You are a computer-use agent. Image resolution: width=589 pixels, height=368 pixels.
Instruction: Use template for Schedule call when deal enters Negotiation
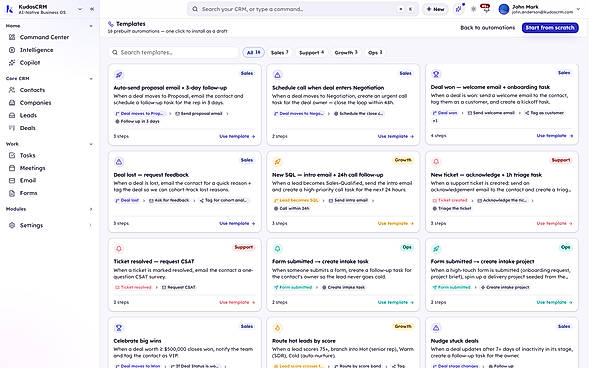pyautogui.click(x=396, y=136)
